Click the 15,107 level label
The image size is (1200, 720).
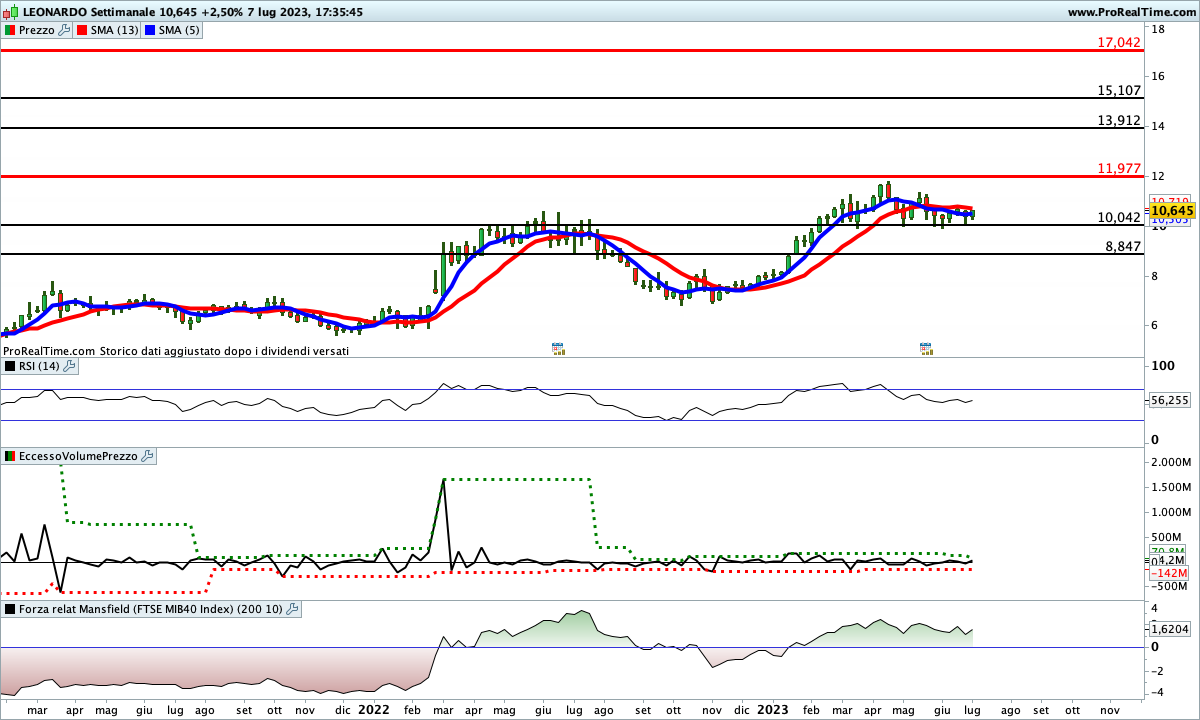click(x=1119, y=90)
